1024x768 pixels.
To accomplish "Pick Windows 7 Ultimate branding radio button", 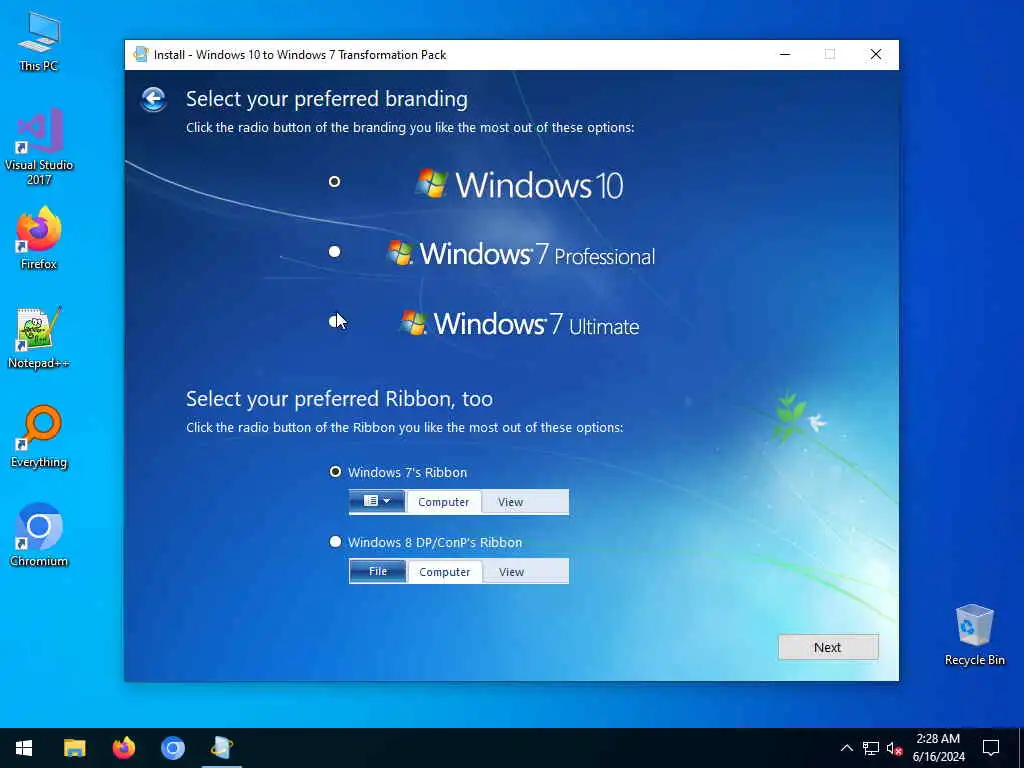I will click(x=334, y=321).
